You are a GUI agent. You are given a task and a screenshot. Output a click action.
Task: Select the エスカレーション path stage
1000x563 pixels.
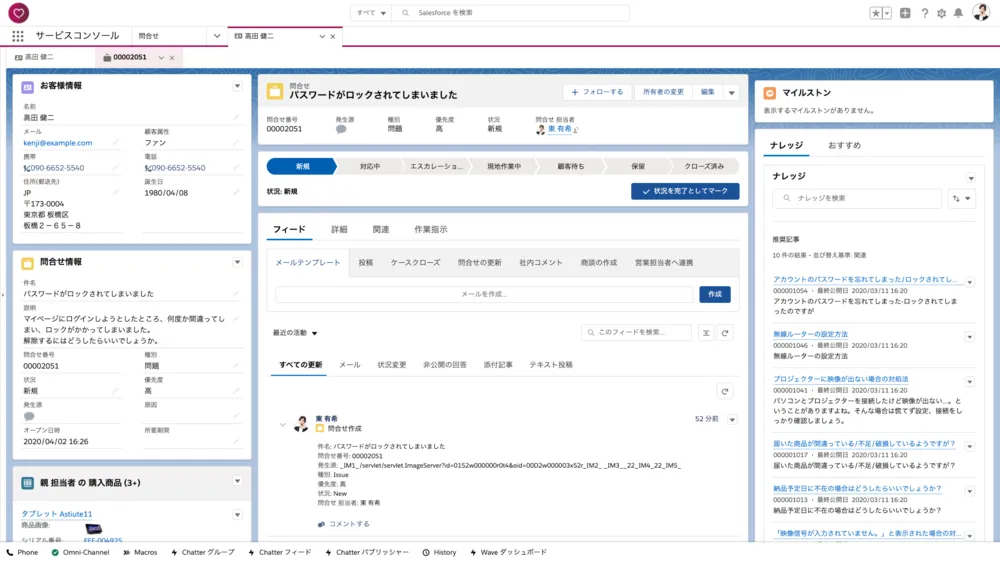436,166
